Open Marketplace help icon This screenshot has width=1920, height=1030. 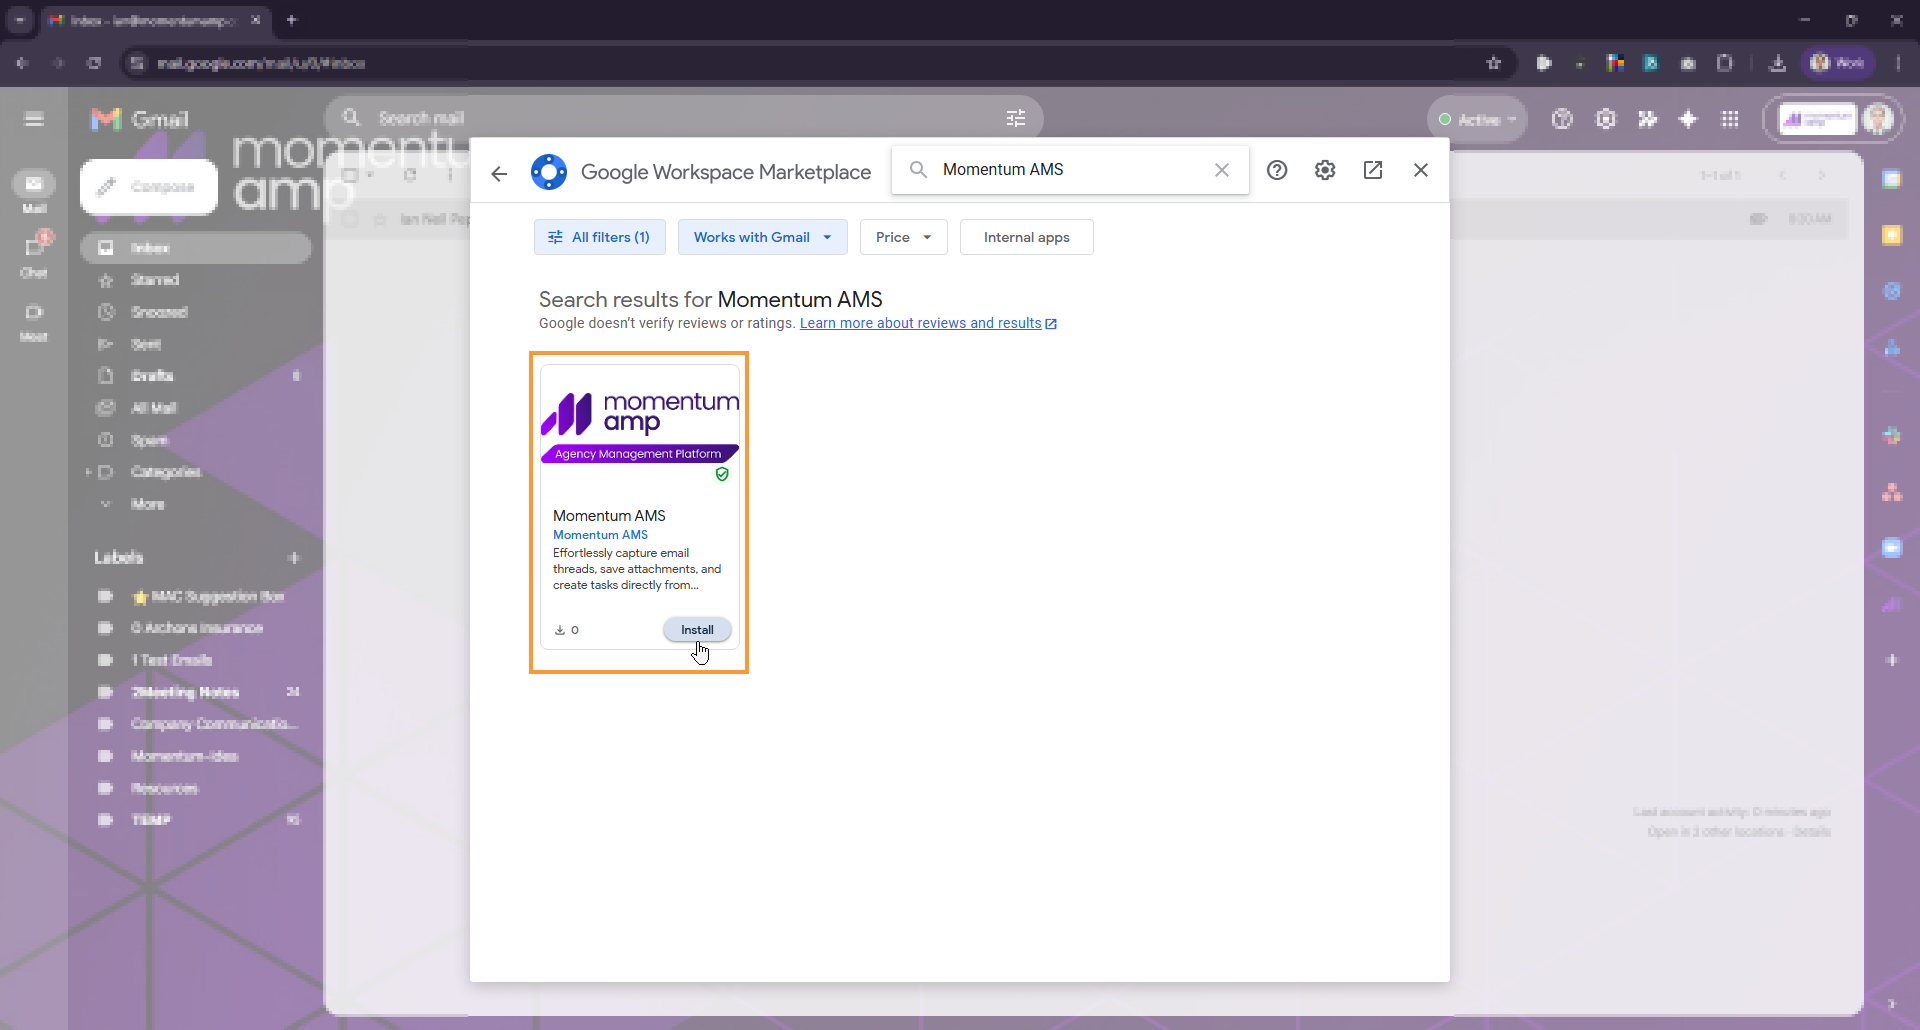coord(1277,170)
